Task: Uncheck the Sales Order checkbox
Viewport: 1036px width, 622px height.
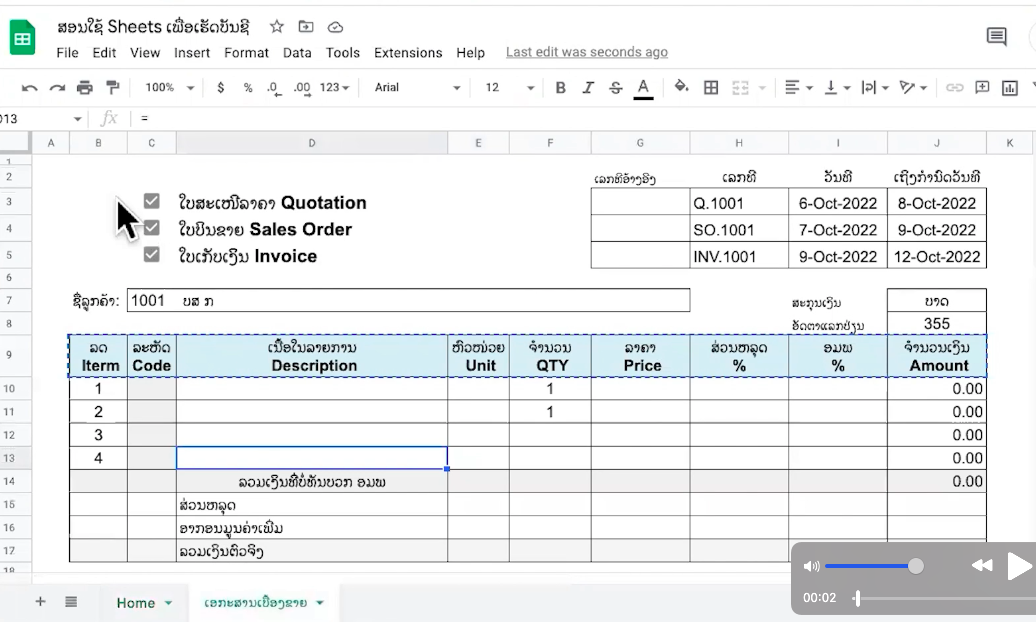Action: [x=151, y=228]
